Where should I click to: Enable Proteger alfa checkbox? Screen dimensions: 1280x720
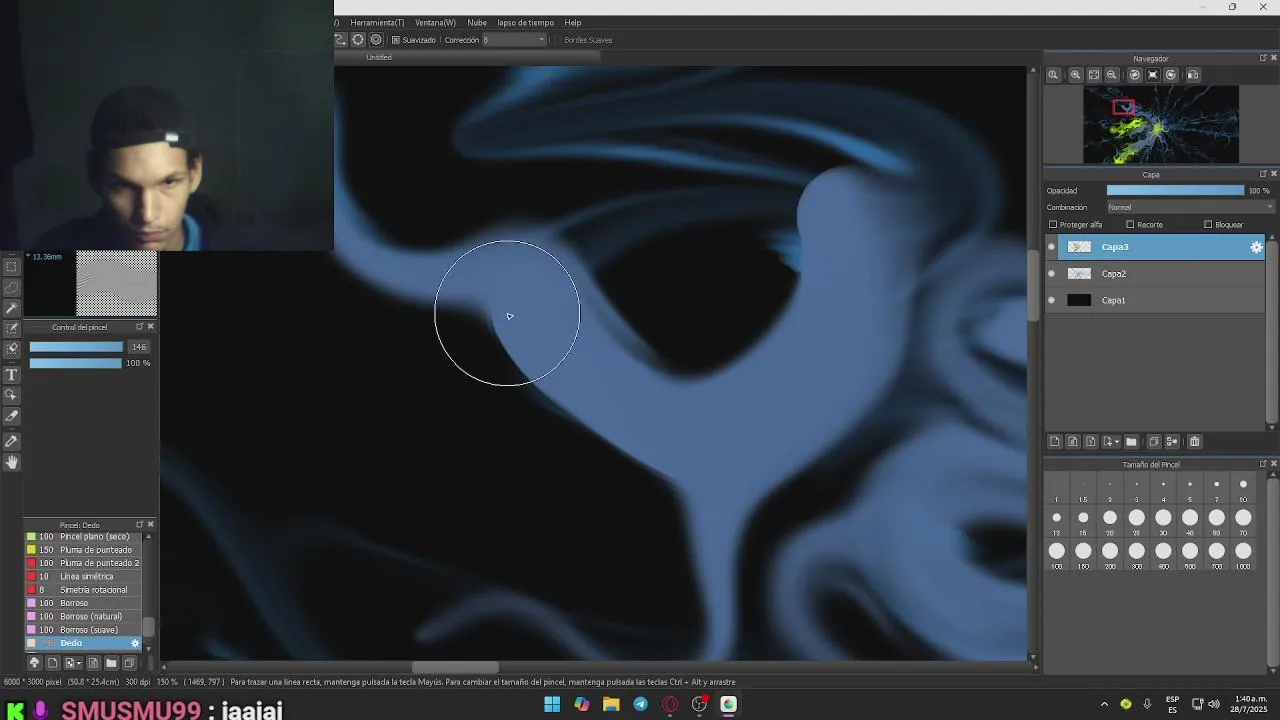tap(1053, 225)
